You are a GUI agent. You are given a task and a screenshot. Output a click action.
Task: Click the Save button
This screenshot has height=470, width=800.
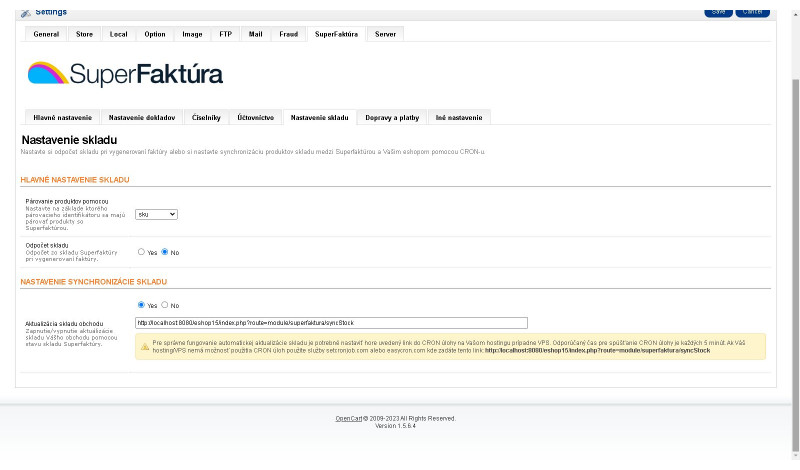click(x=718, y=12)
